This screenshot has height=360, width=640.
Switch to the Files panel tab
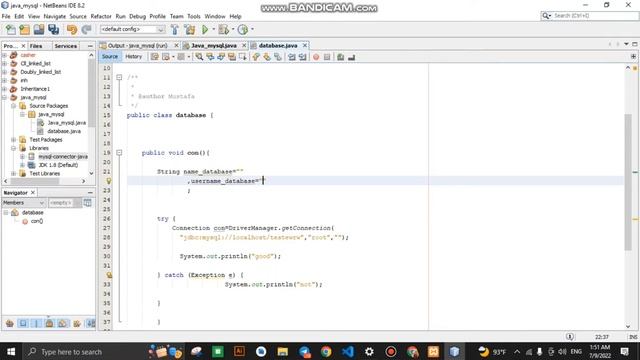point(36,46)
